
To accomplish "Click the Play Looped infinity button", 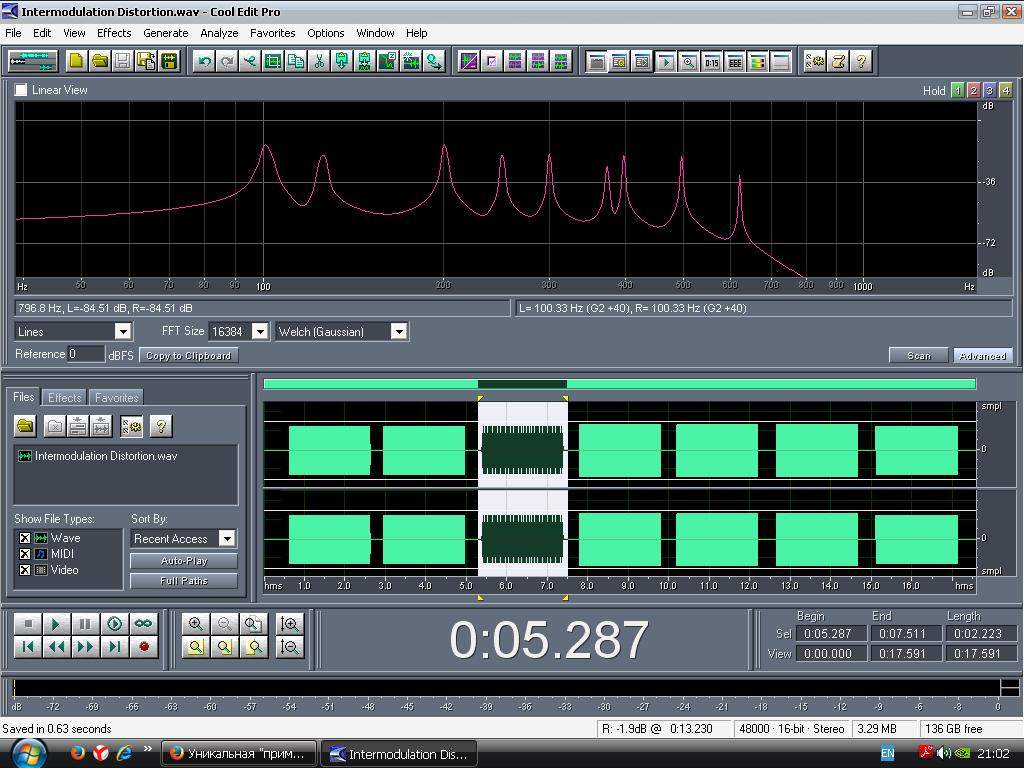I will tap(143, 623).
